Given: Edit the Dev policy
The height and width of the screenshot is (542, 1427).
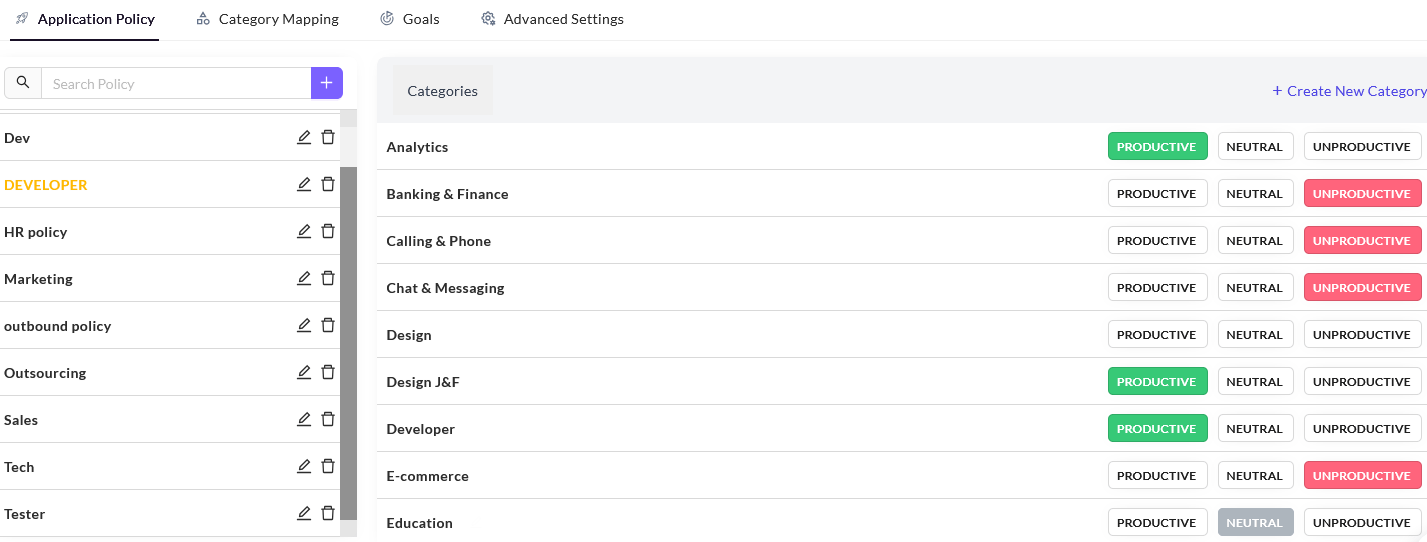Looking at the screenshot, I should (304, 137).
